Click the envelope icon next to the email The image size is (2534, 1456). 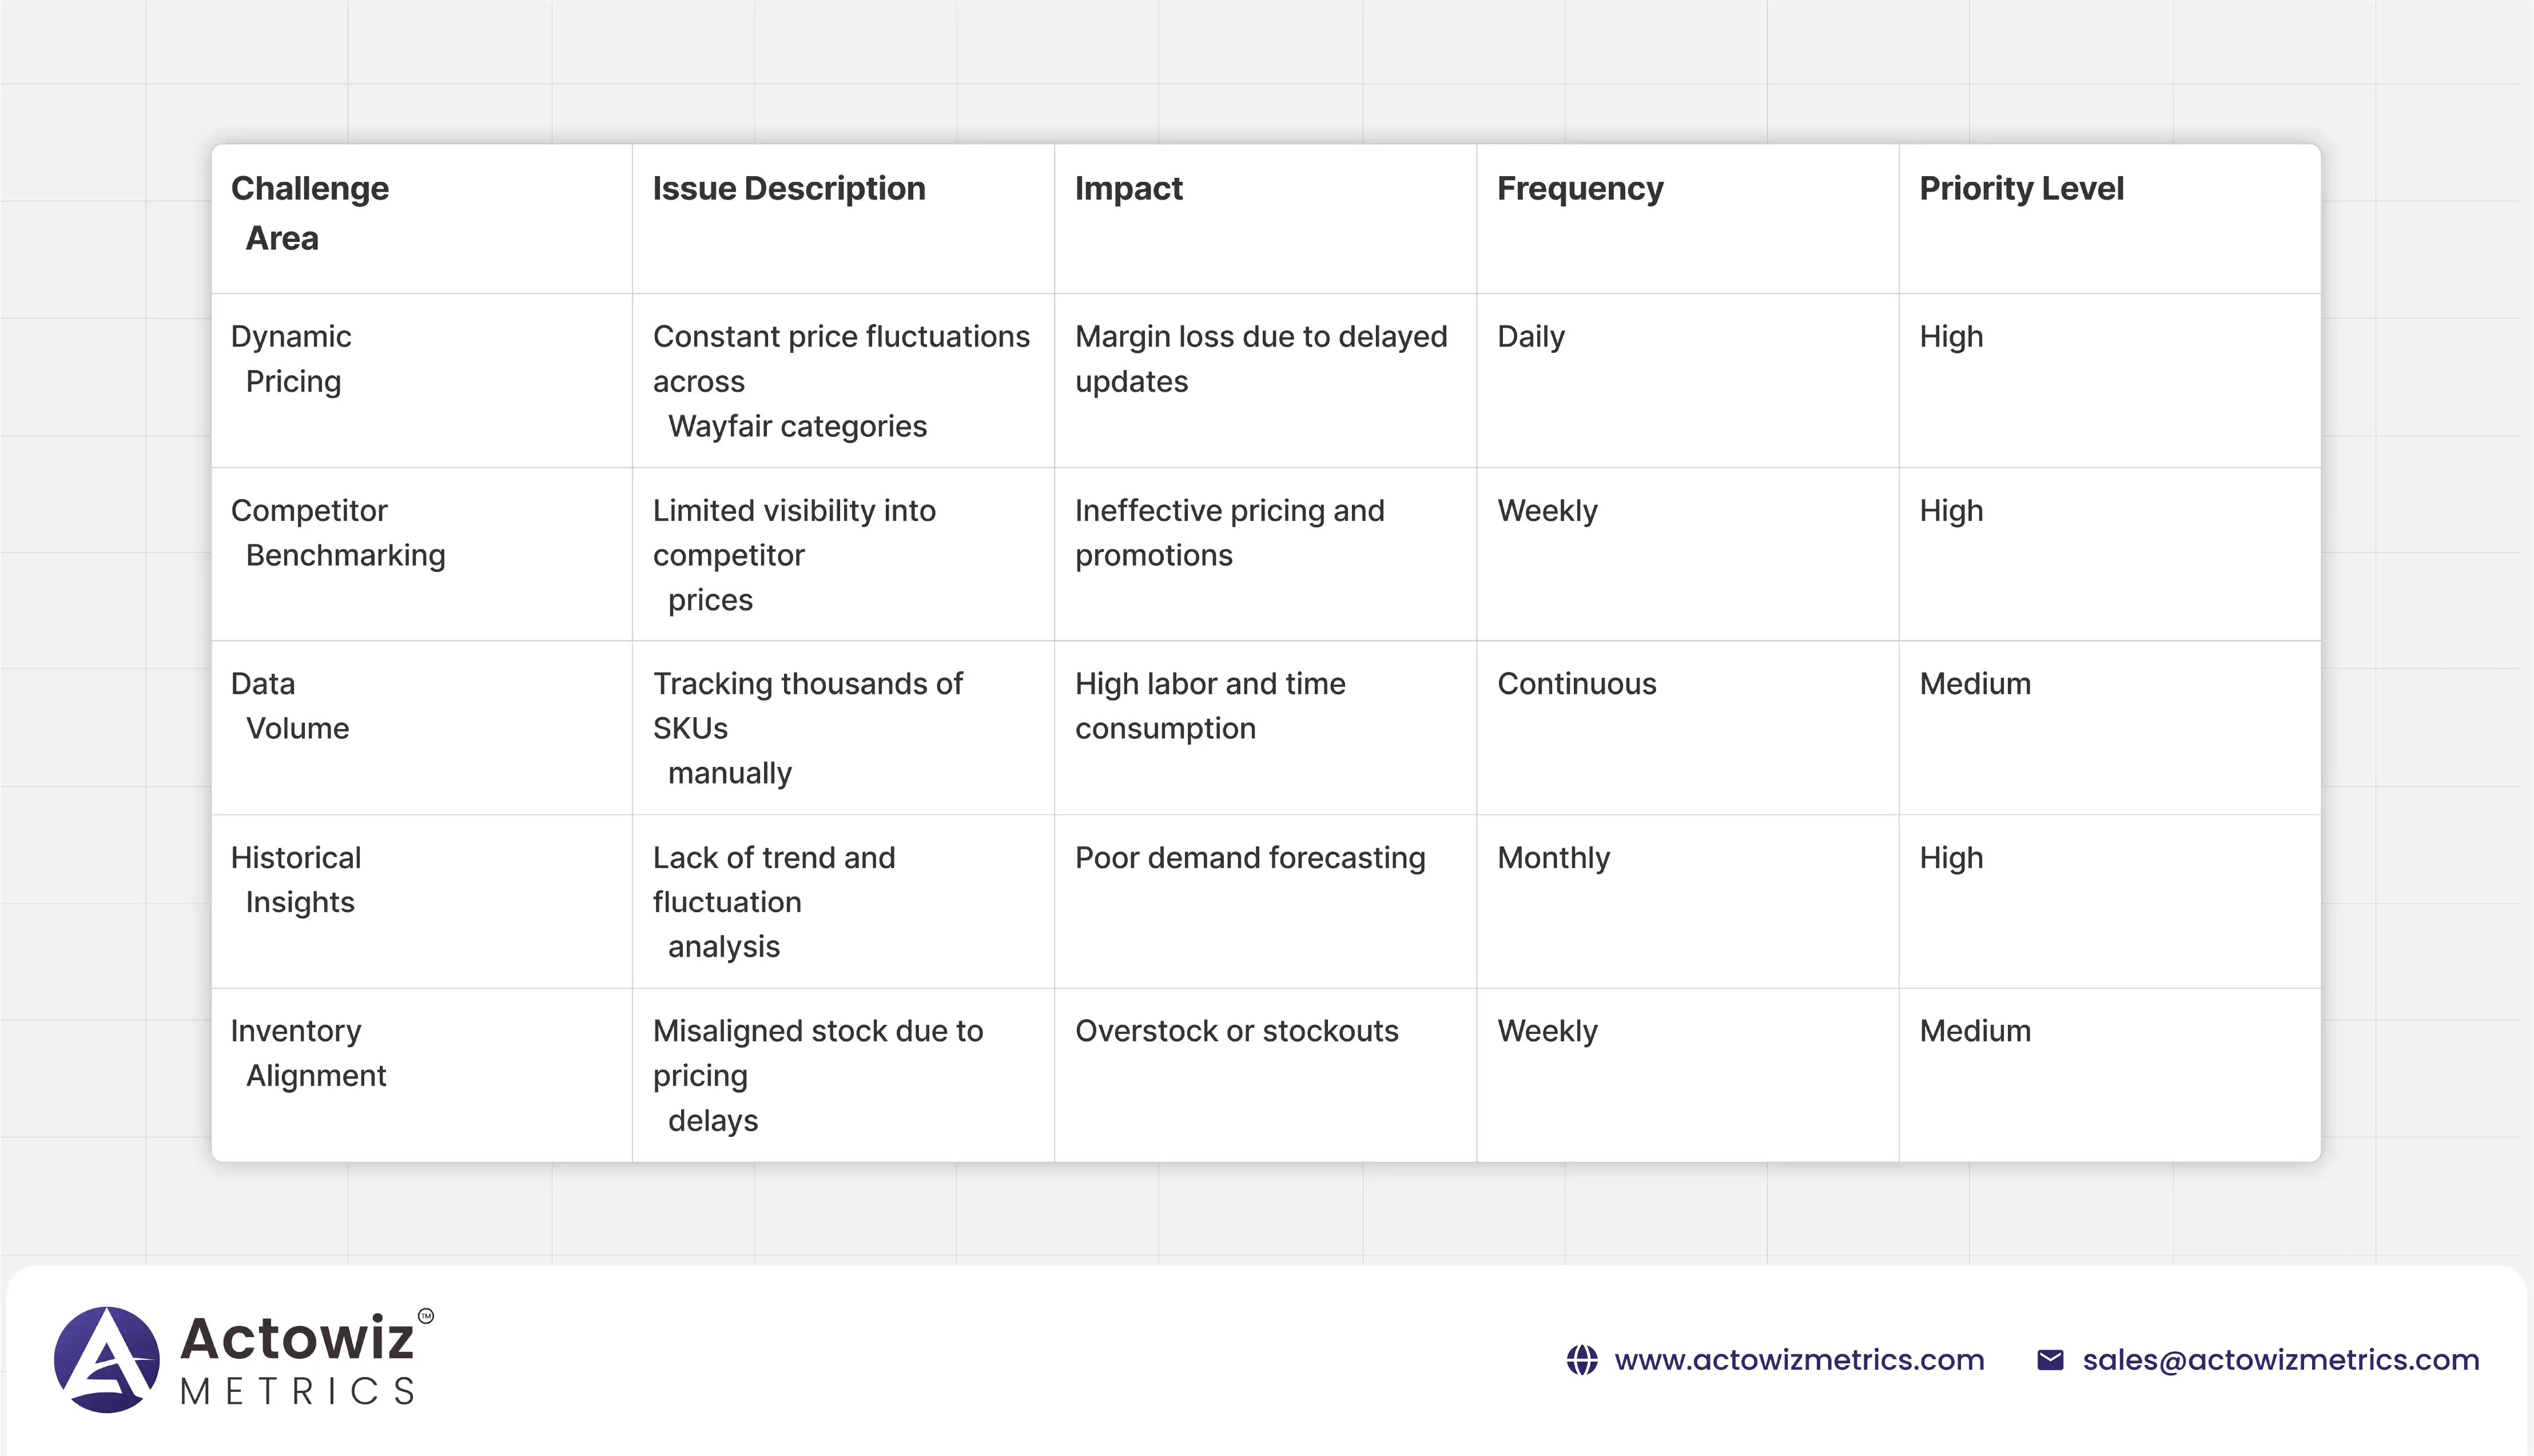pyautogui.click(x=2050, y=1358)
